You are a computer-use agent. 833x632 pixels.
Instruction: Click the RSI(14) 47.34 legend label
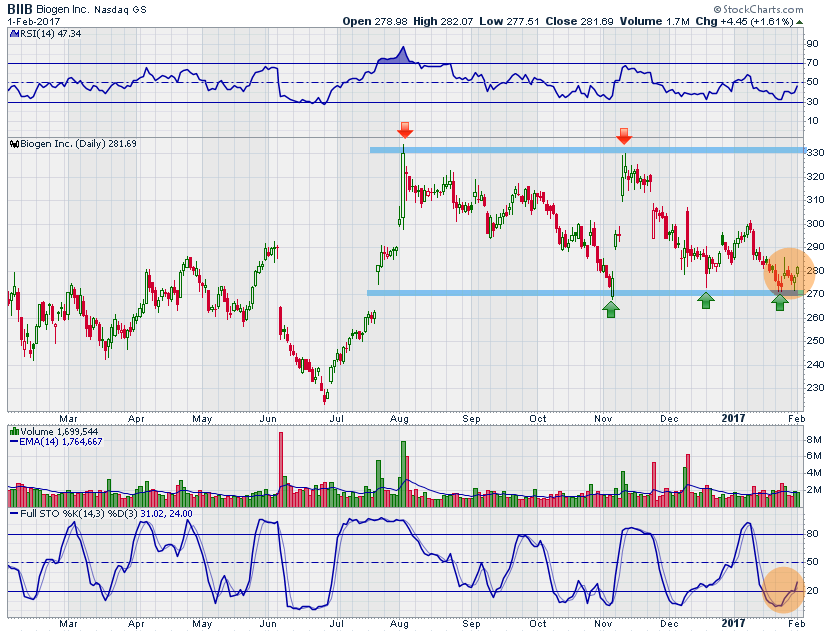coord(50,33)
